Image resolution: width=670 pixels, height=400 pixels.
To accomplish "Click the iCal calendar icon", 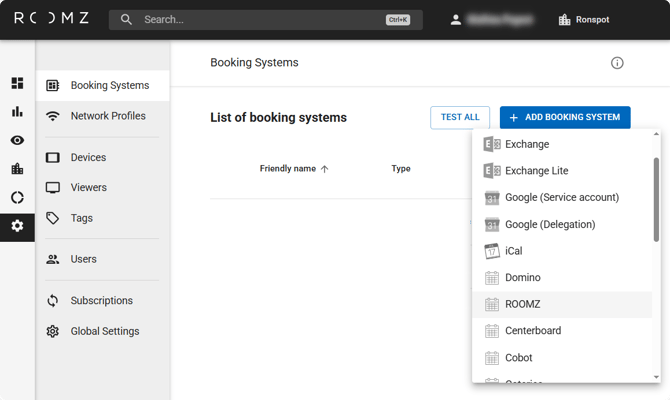I will click(x=492, y=251).
